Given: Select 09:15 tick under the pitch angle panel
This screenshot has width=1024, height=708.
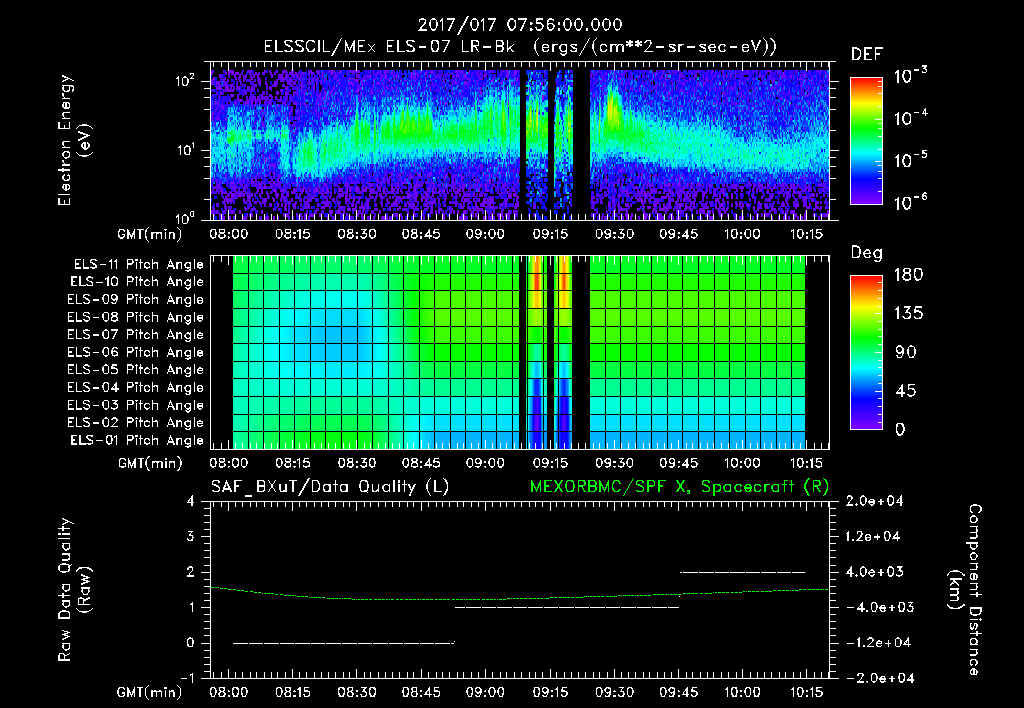Looking at the screenshot, I should (x=550, y=463).
